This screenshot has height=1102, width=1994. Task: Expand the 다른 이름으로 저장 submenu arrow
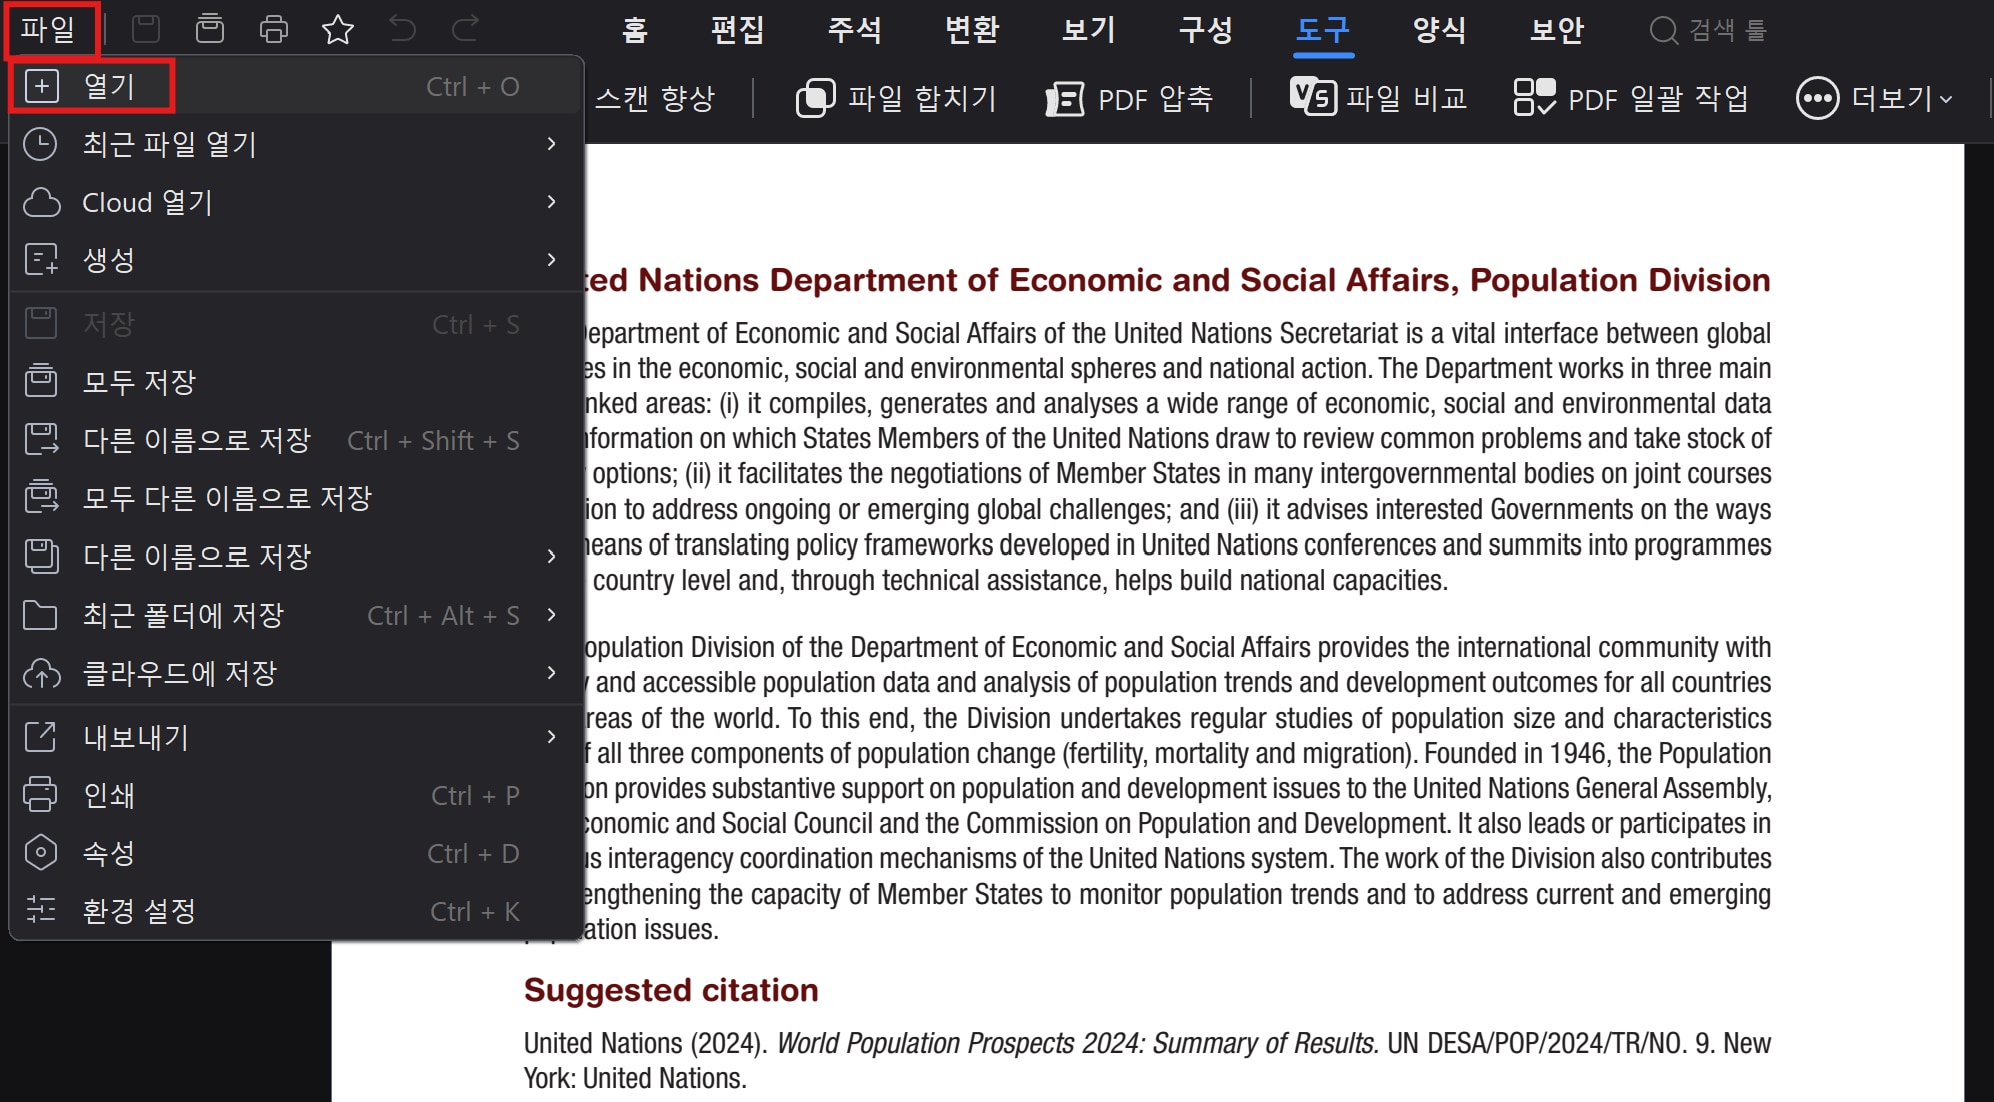click(x=551, y=556)
